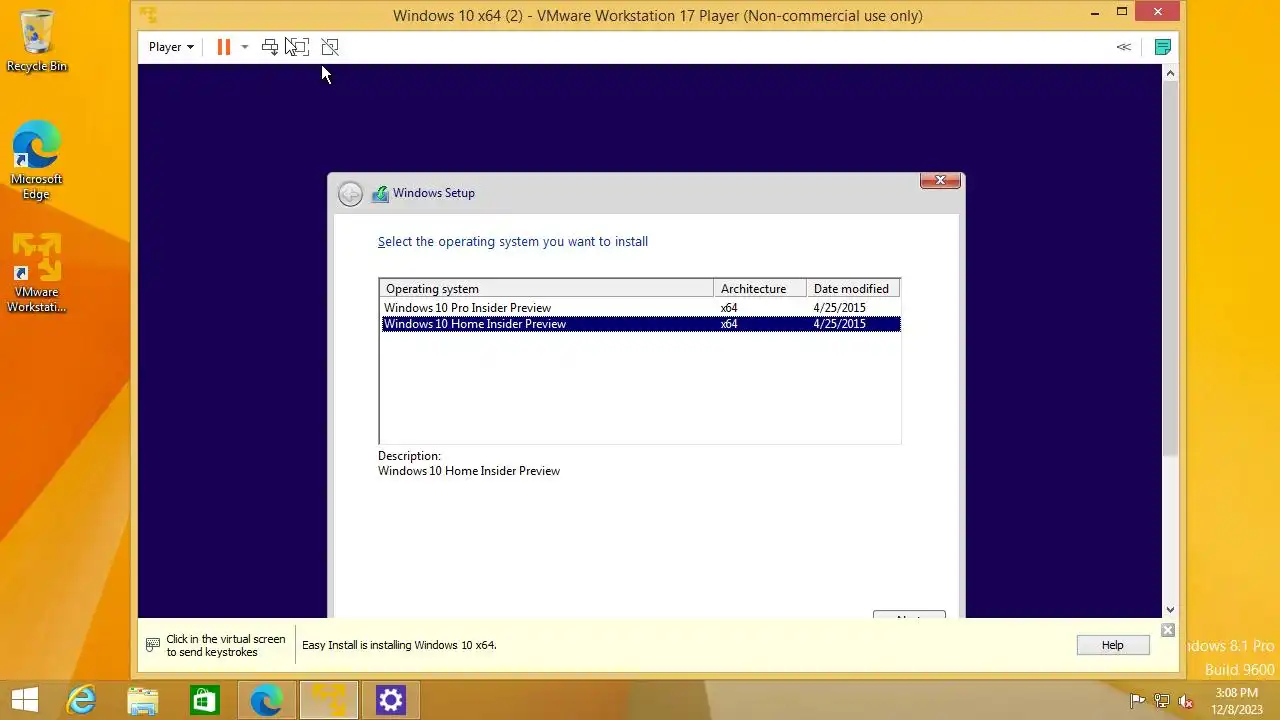Click 4/25/2015 date of Home row
Viewport: 1280px width, 720px height.
click(x=840, y=324)
